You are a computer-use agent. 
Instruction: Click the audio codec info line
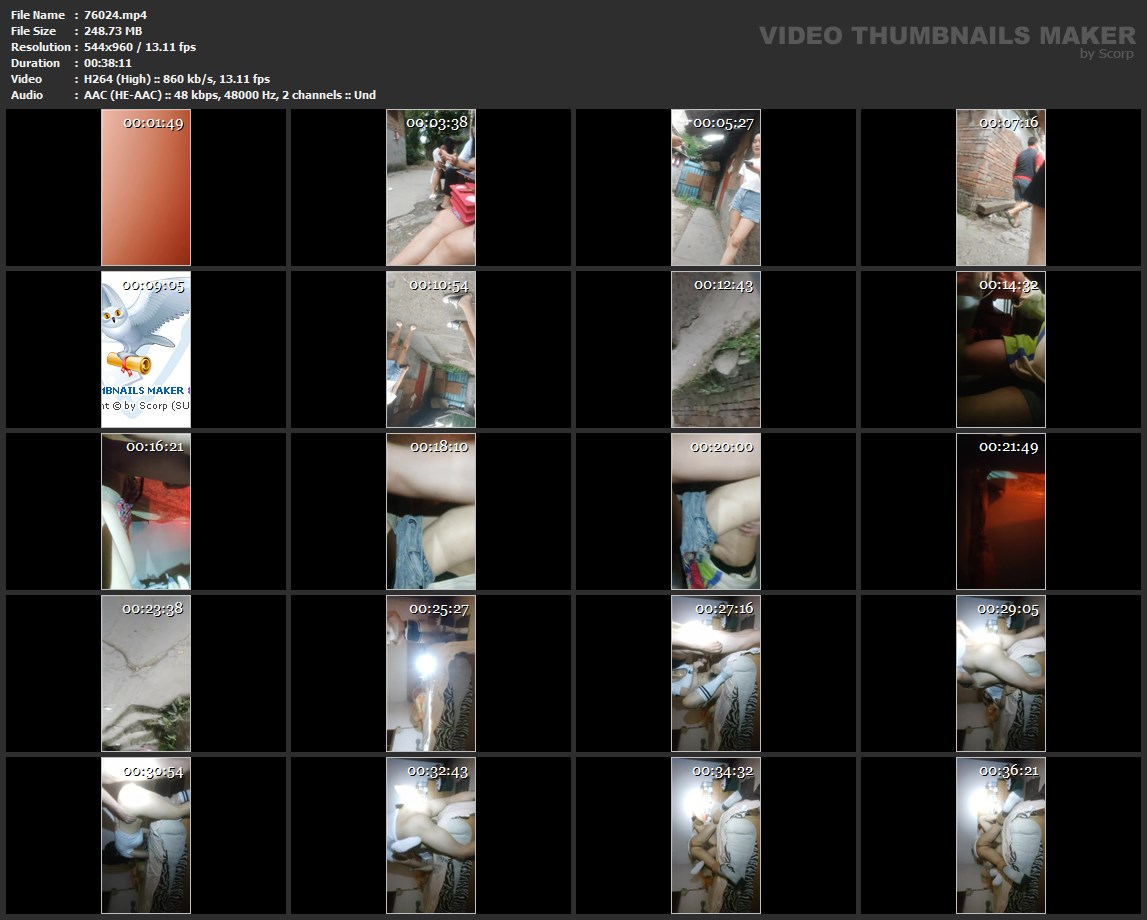tap(230, 95)
